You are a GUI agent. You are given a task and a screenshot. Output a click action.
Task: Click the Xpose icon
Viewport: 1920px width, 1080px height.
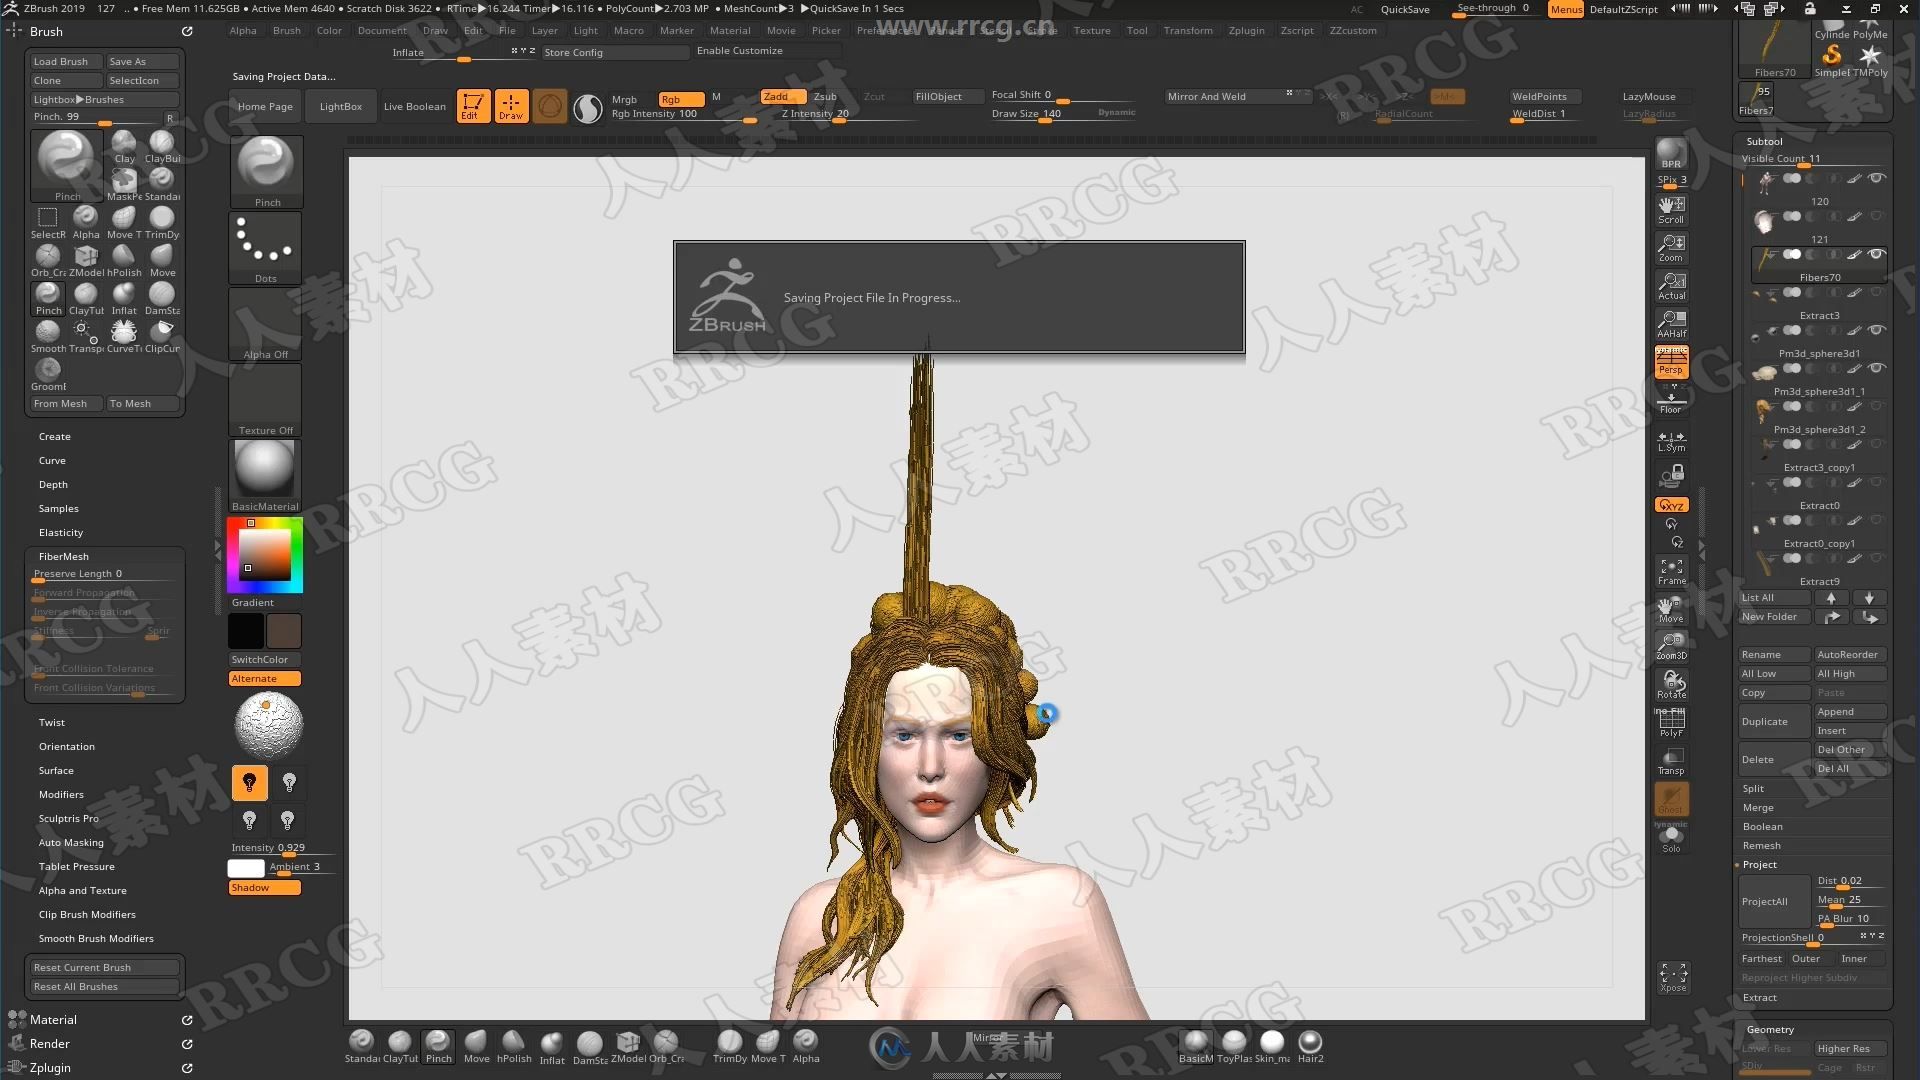1673,977
